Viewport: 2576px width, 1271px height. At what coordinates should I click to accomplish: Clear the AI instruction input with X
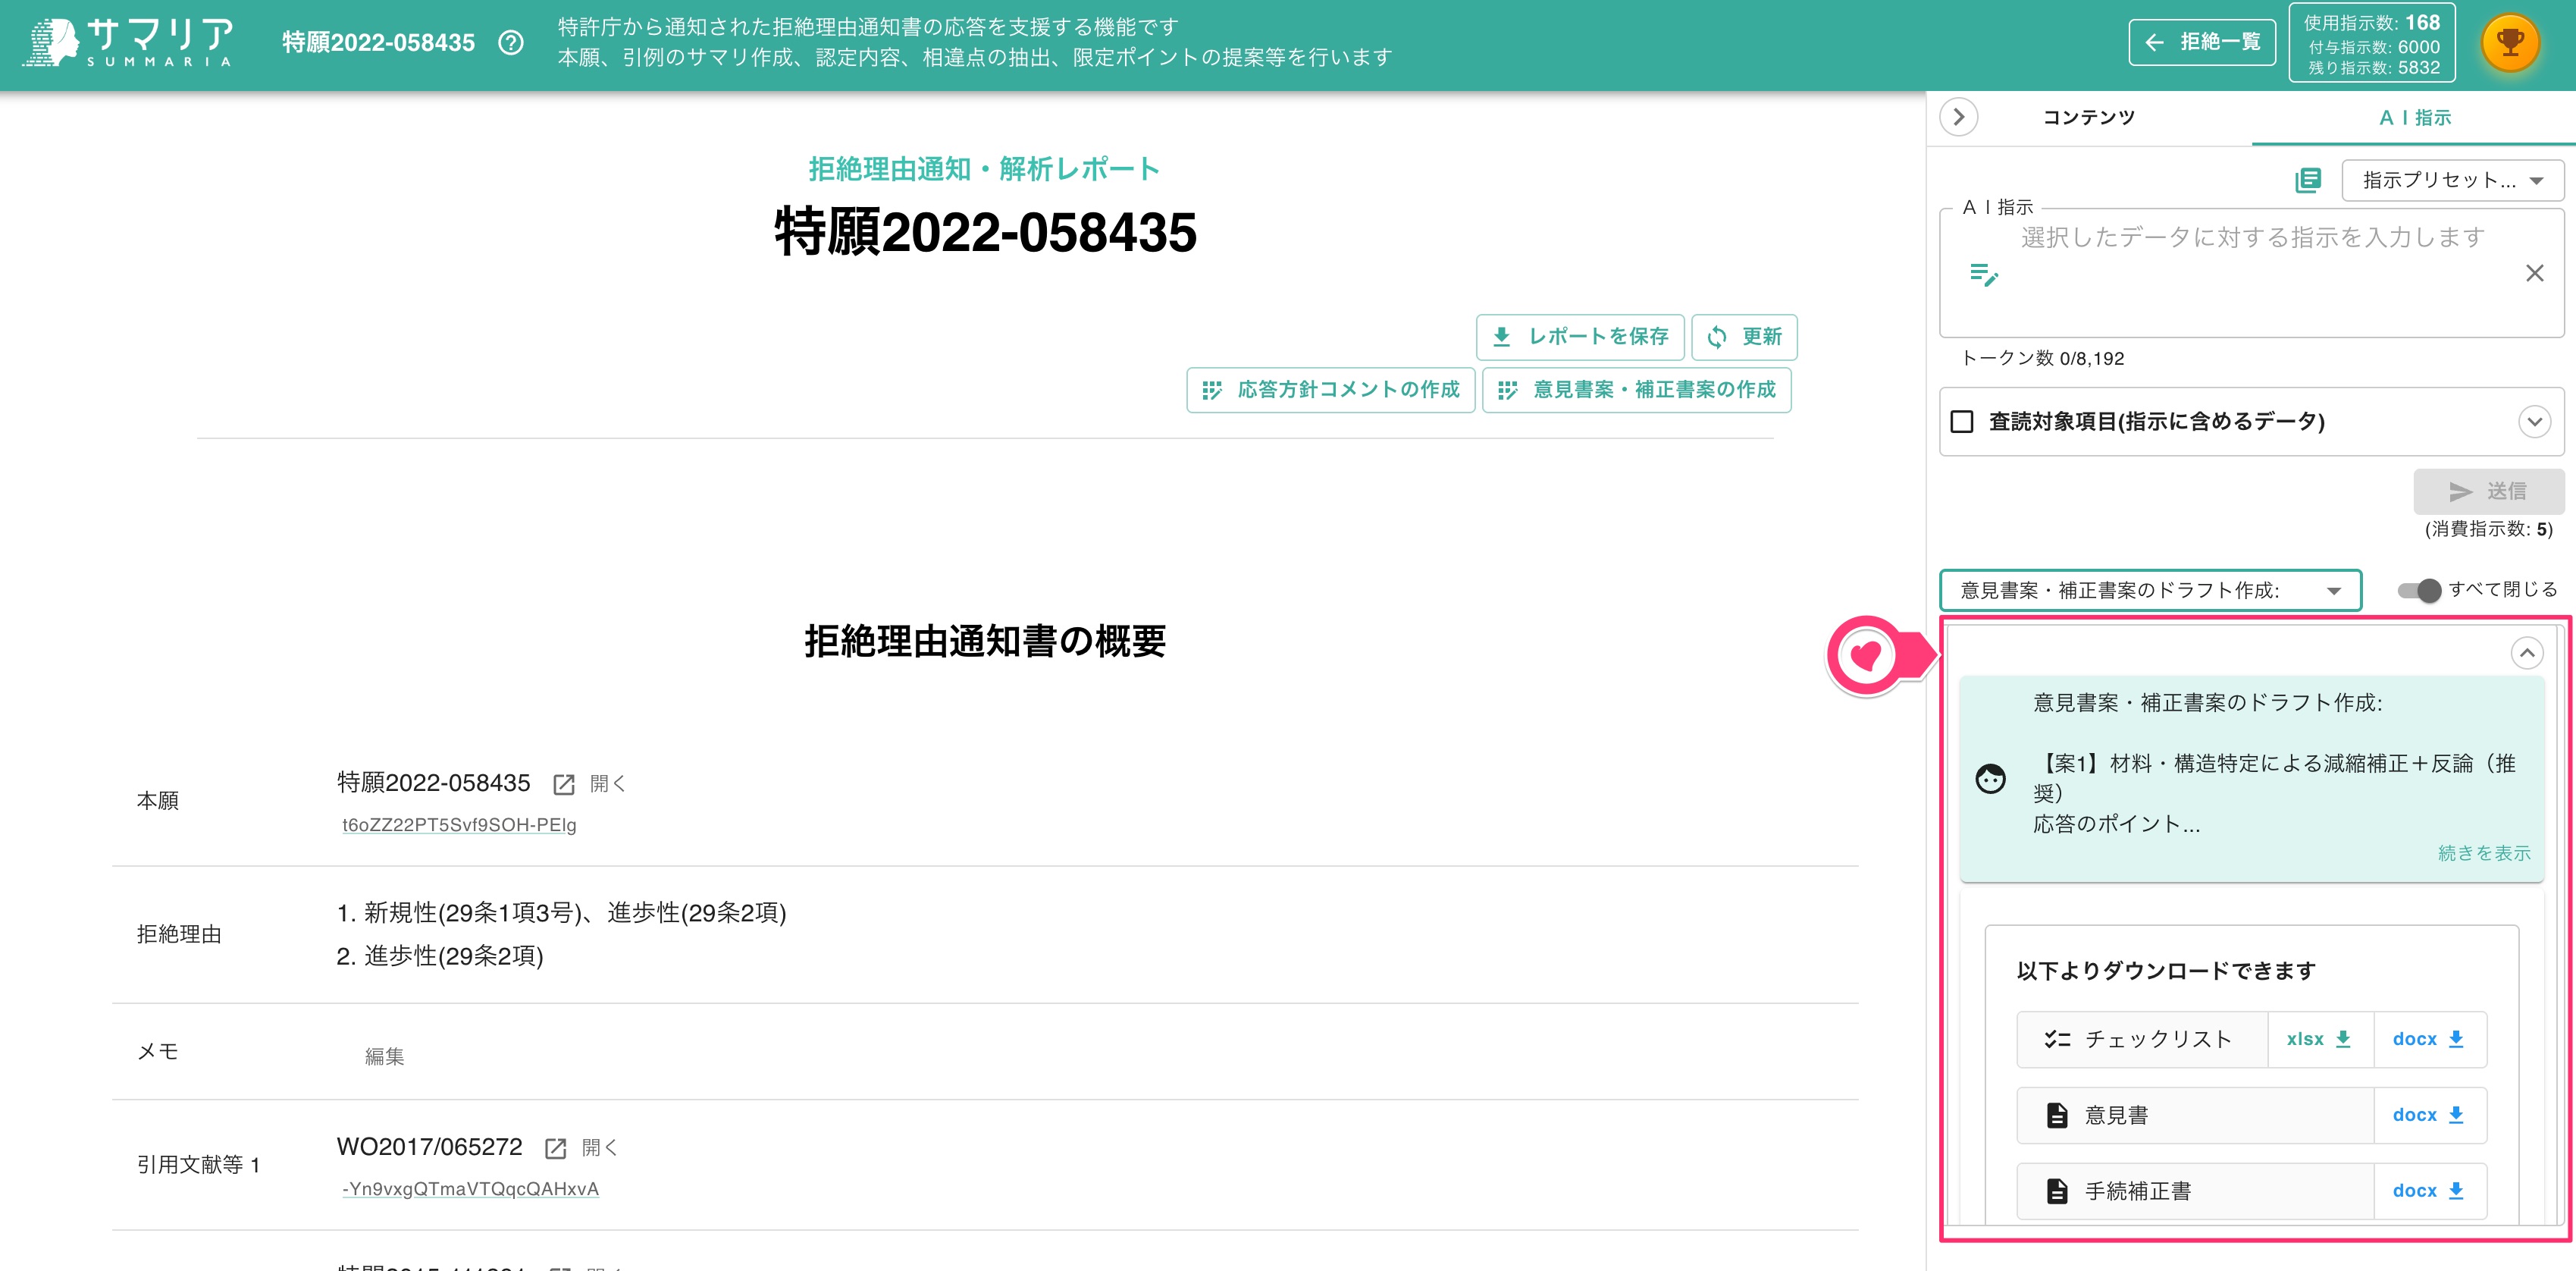pos(2534,273)
